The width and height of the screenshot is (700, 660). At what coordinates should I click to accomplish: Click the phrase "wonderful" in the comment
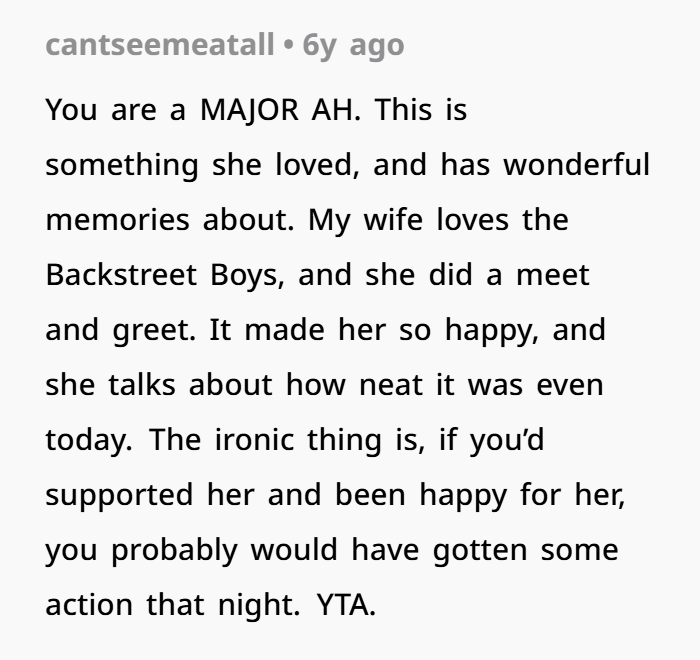(575, 165)
